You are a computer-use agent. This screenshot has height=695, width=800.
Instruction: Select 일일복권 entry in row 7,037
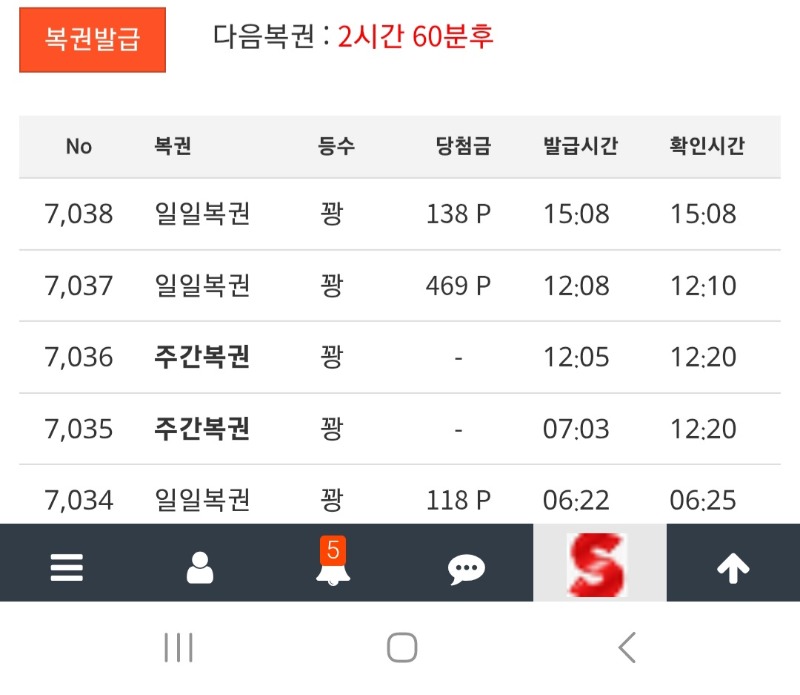pyautogui.click(x=202, y=286)
